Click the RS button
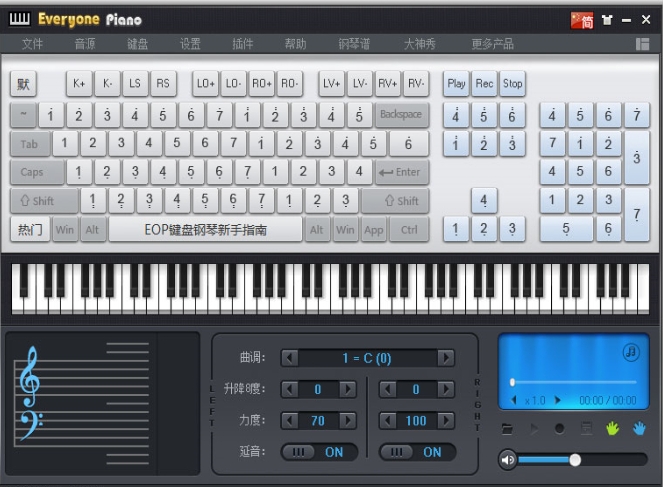The width and height of the screenshot is (663, 487). click(x=163, y=84)
